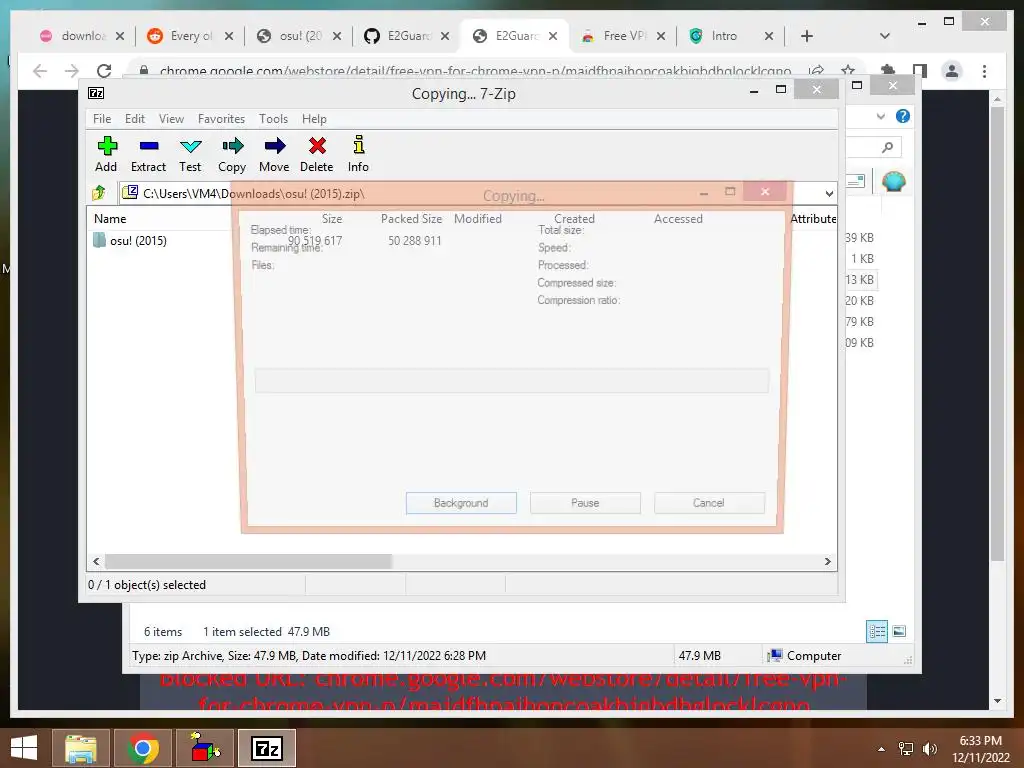Viewport: 1024px width, 768px height.
Task: Open Chrome from the taskbar
Action: click(x=143, y=748)
